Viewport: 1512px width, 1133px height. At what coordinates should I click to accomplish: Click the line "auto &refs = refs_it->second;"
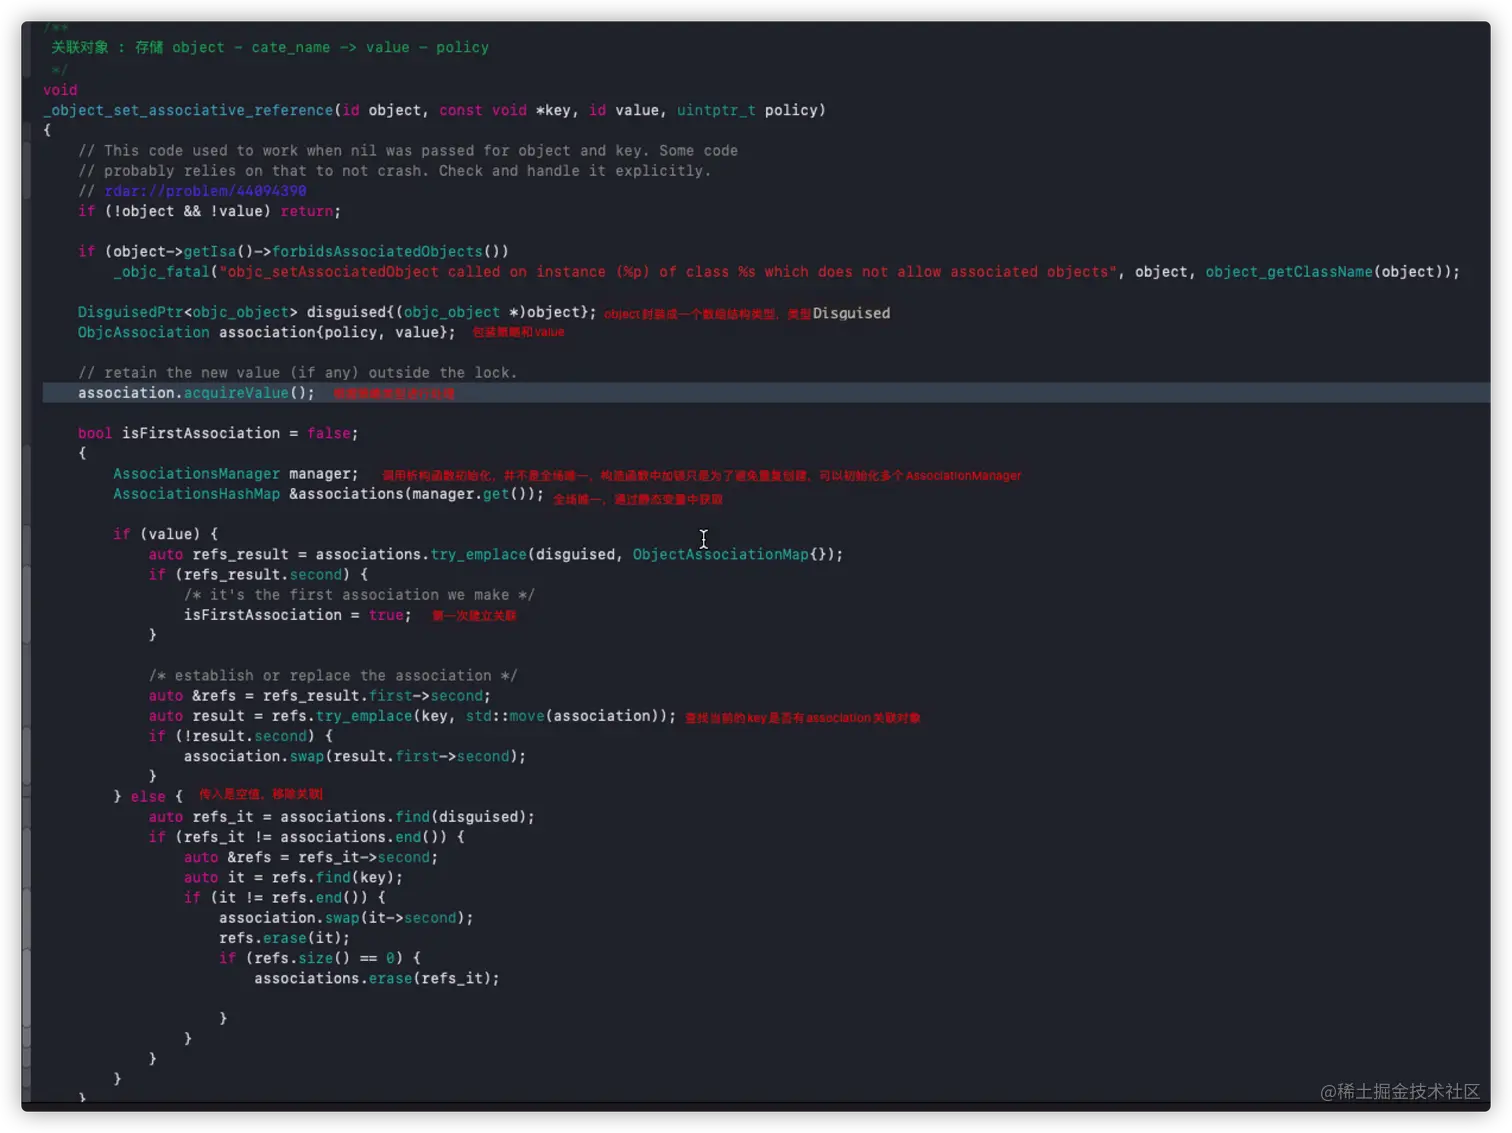311,857
